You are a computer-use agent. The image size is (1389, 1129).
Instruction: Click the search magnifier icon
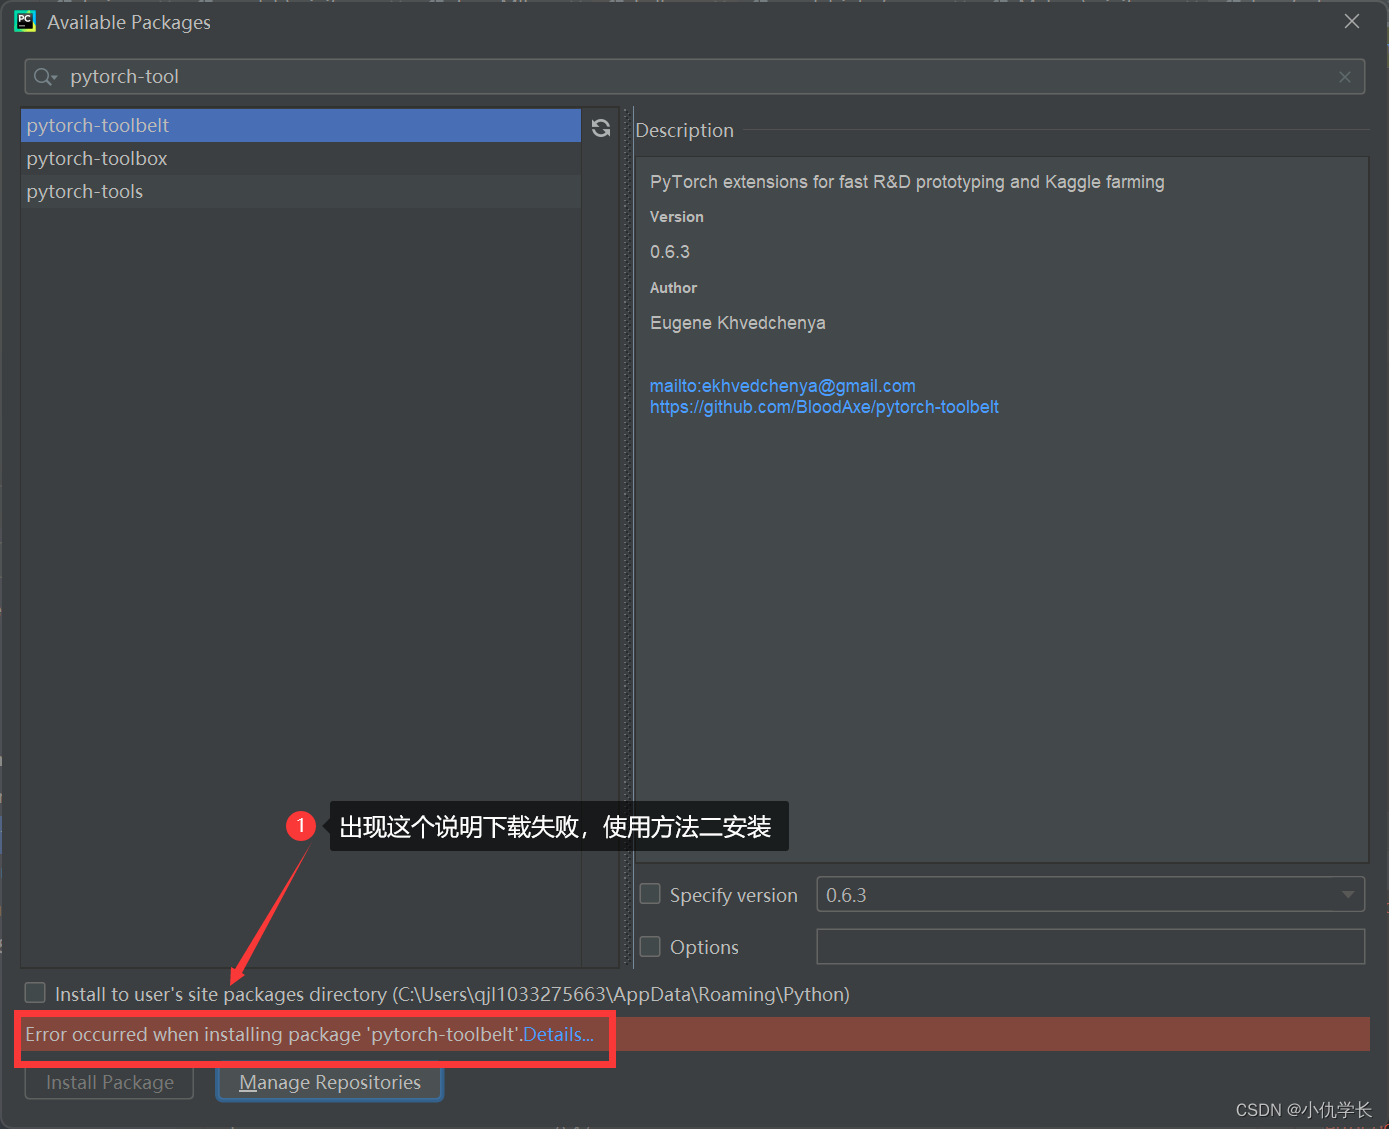click(45, 77)
